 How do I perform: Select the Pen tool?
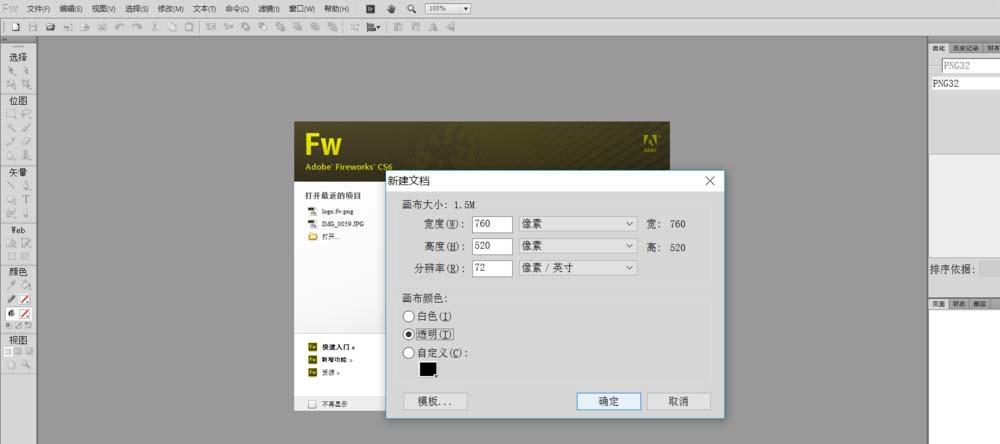[26, 186]
